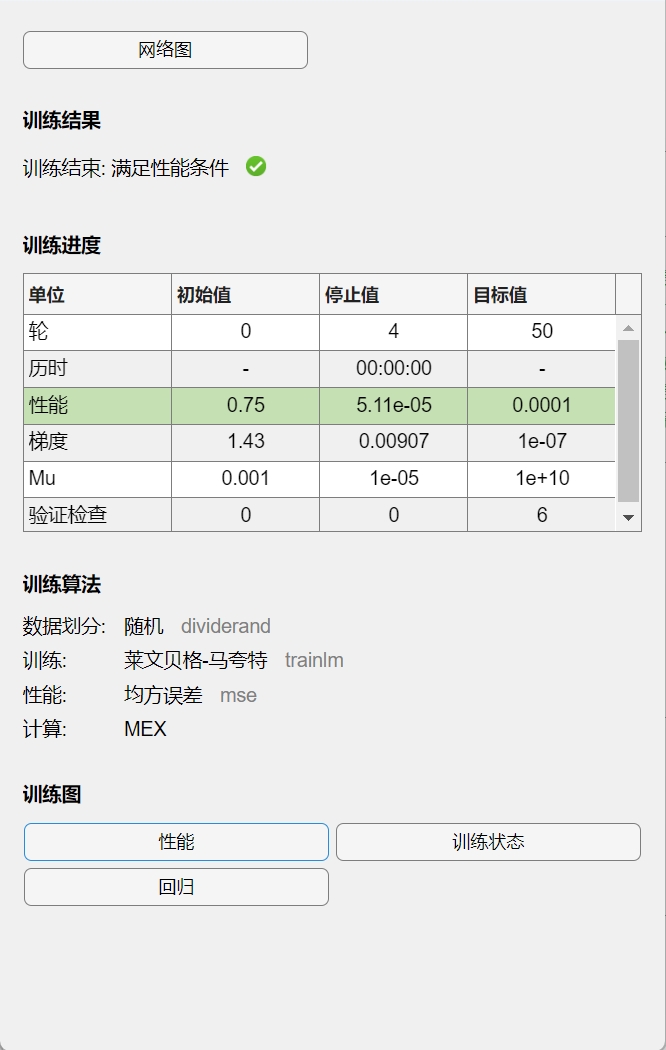Click the gradient stop value 0.00907

click(393, 442)
